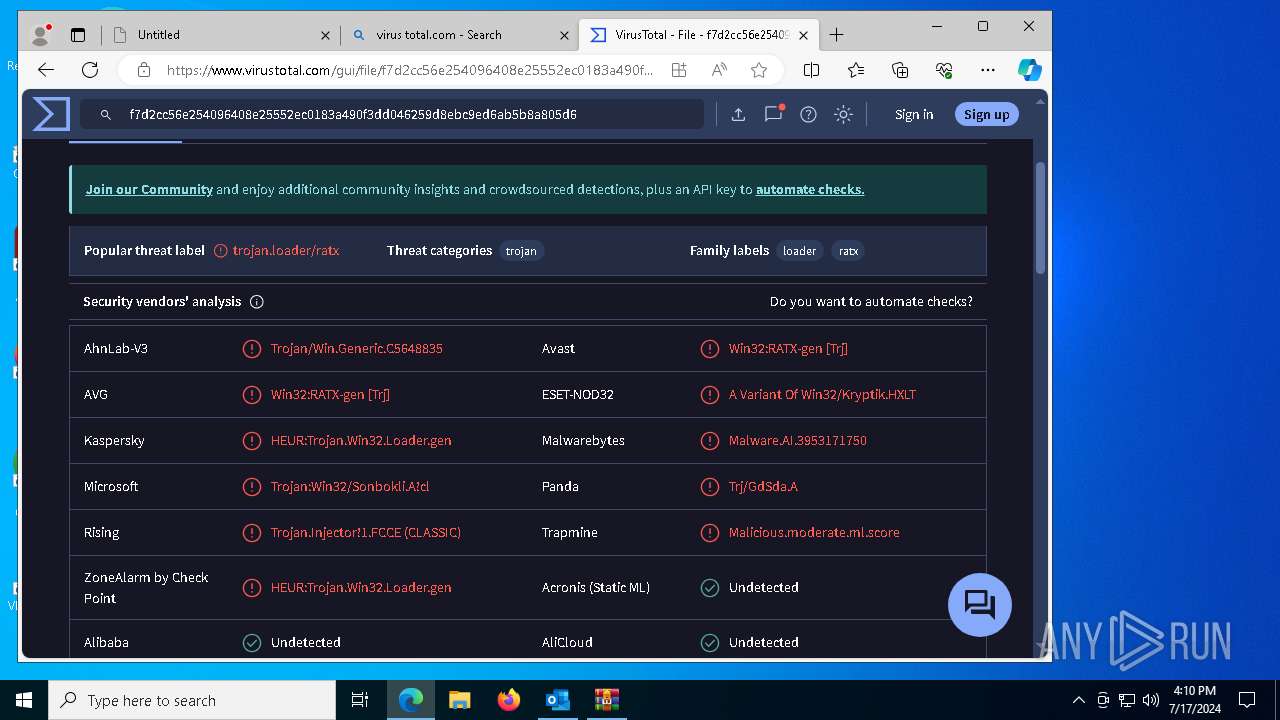The image size is (1280, 720).
Task: Open browser collections icon
Action: pos(900,70)
